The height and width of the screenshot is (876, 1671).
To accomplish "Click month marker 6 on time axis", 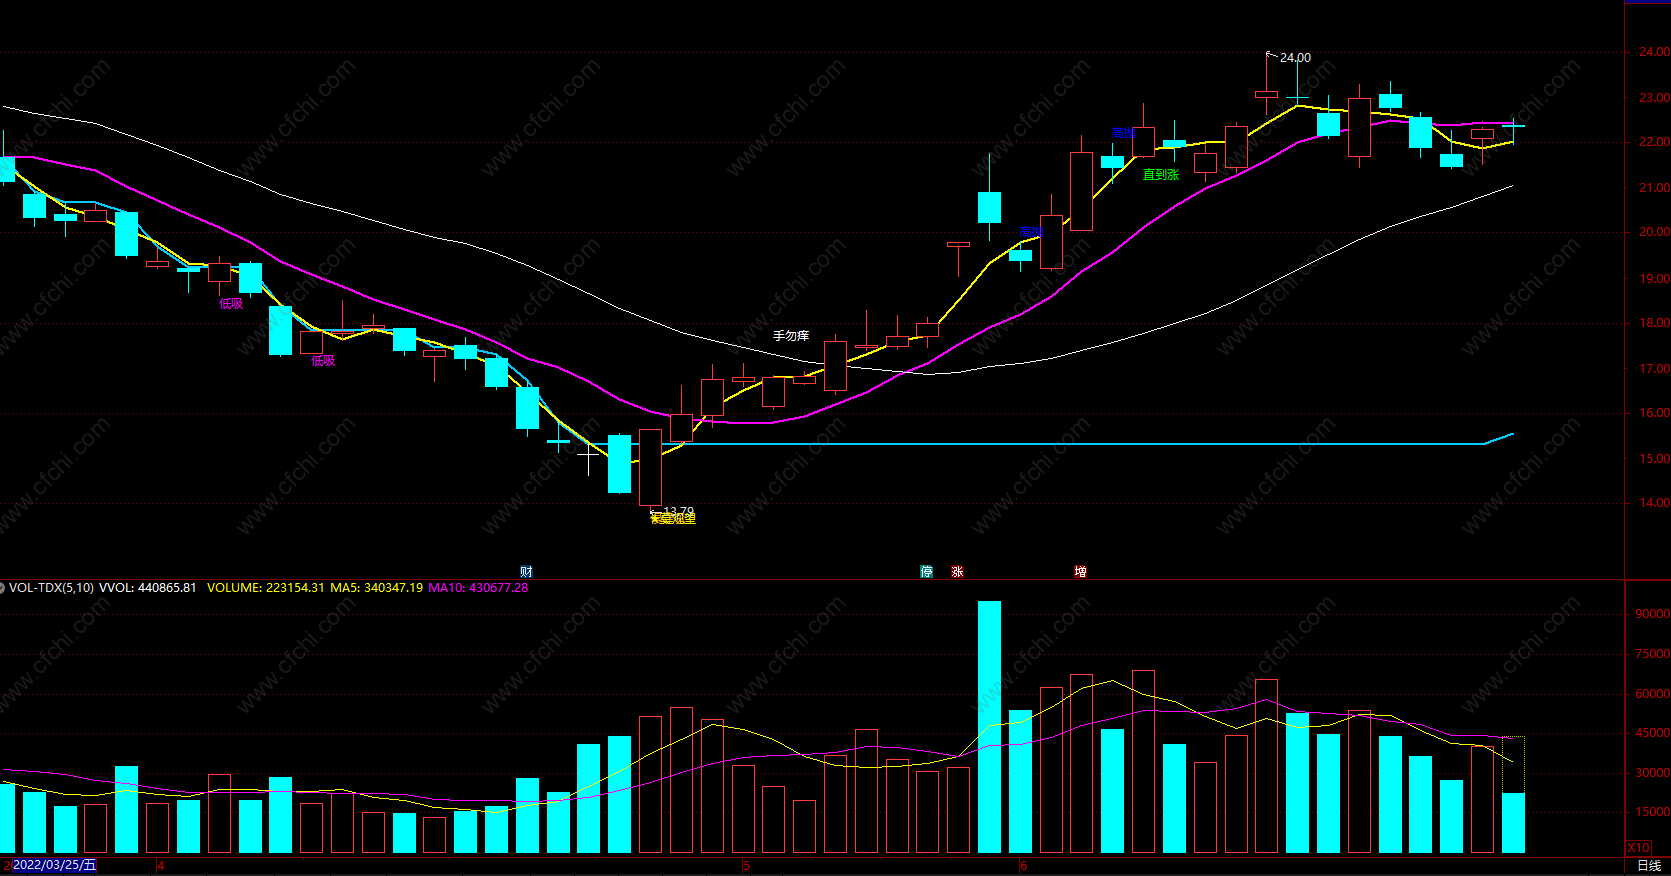I will coord(1023,866).
